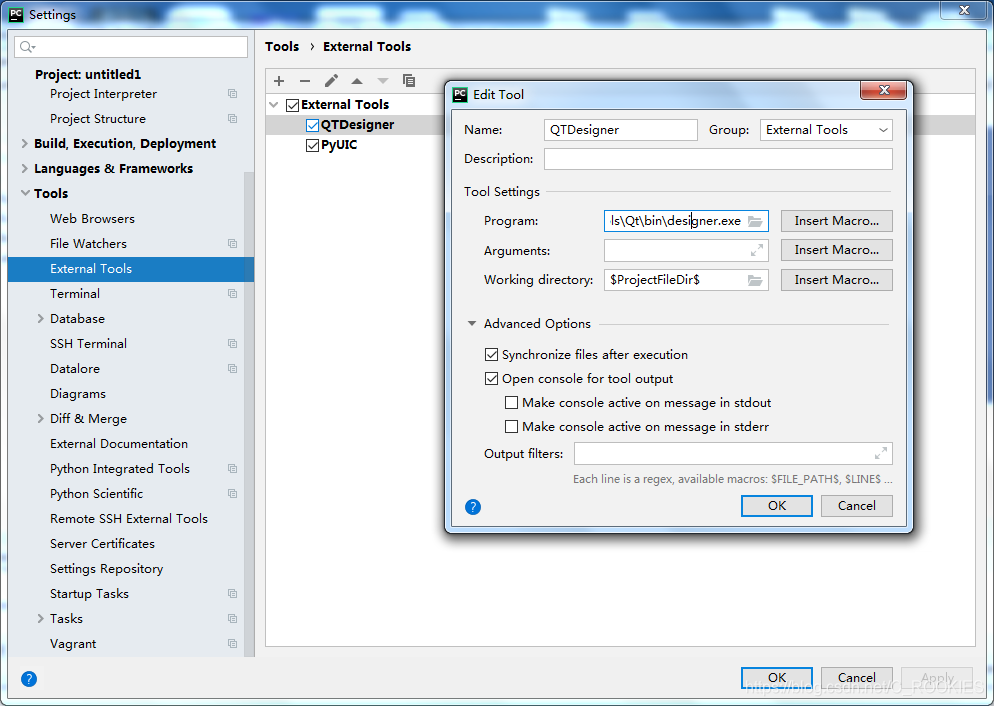Click search magnifier icon in Settings

[x=27, y=47]
